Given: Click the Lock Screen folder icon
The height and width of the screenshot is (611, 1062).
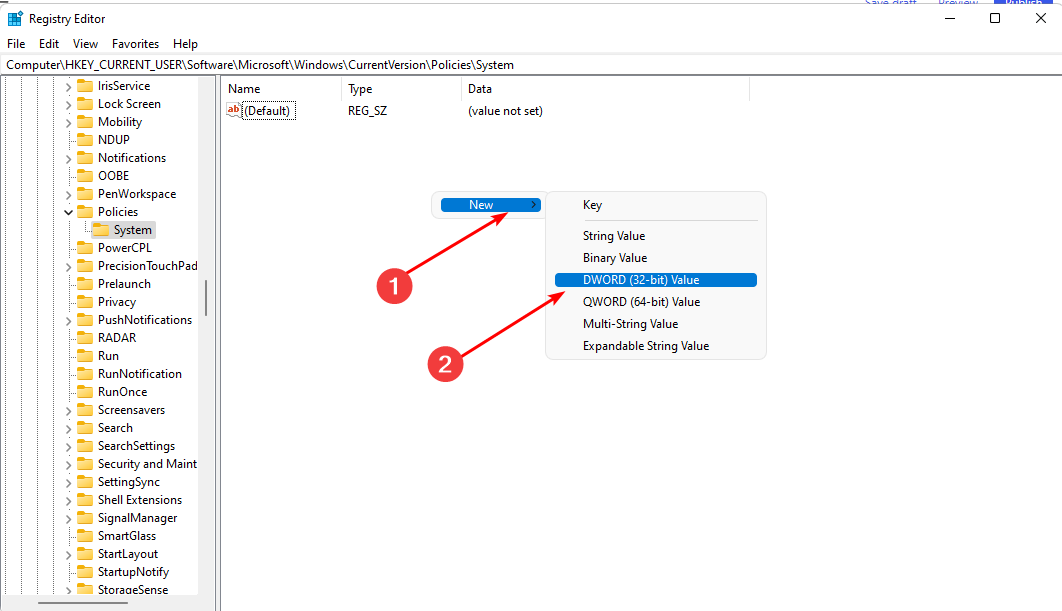Looking at the screenshot, I should (x=85, y=104).
